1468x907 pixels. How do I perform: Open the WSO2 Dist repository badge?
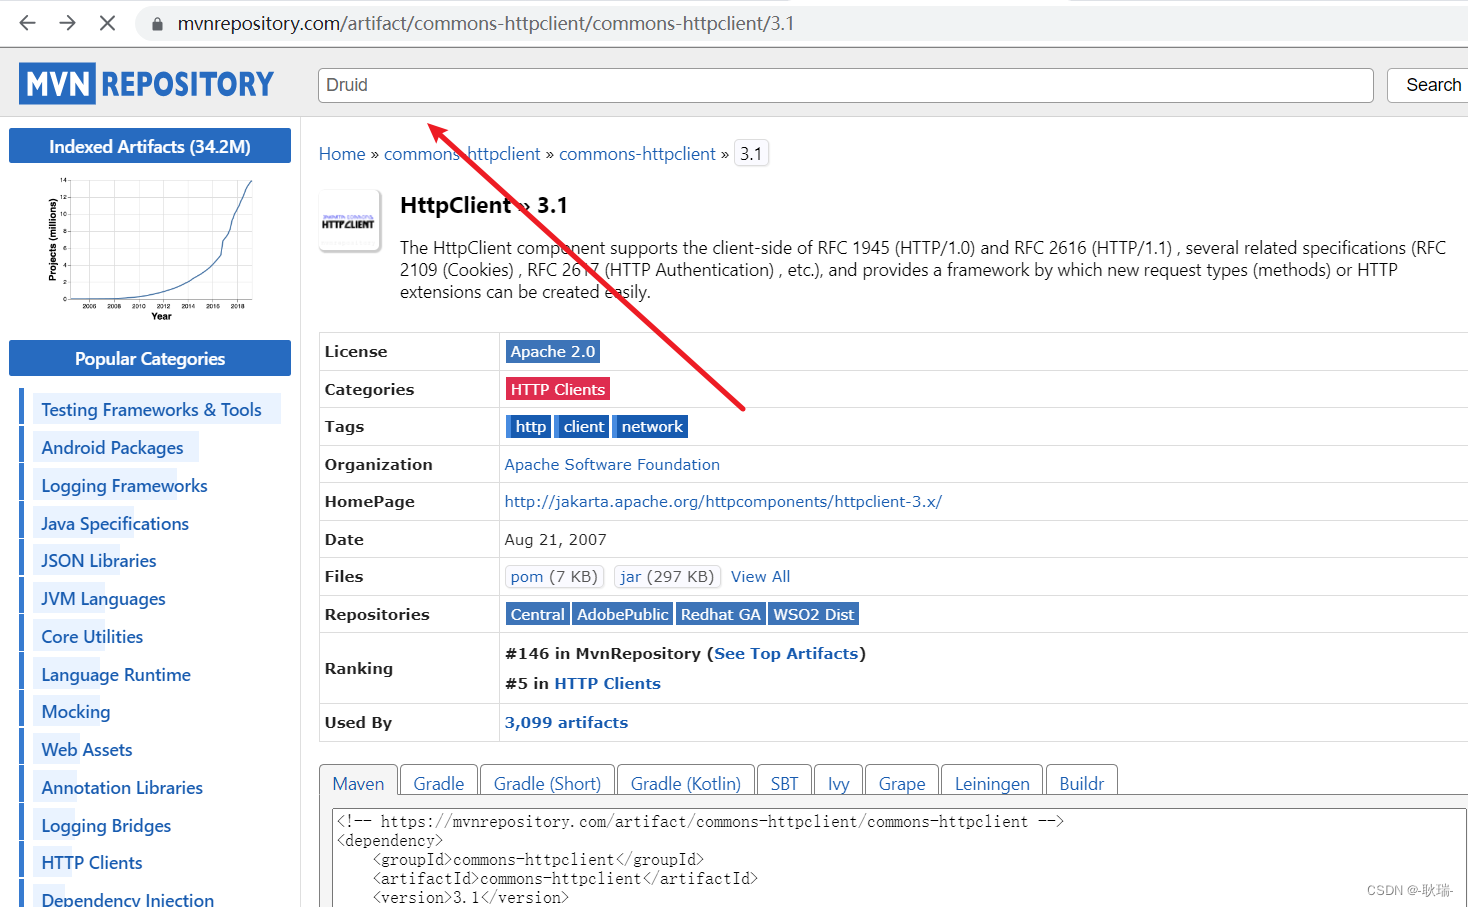tap(813, 615)
